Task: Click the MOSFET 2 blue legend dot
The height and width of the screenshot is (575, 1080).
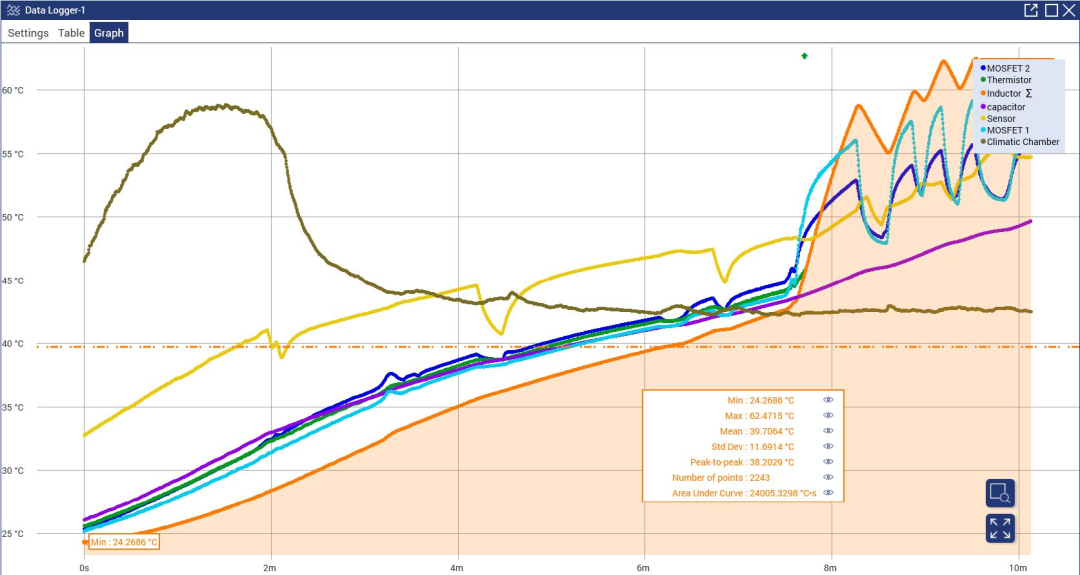Action: [983, 68]
